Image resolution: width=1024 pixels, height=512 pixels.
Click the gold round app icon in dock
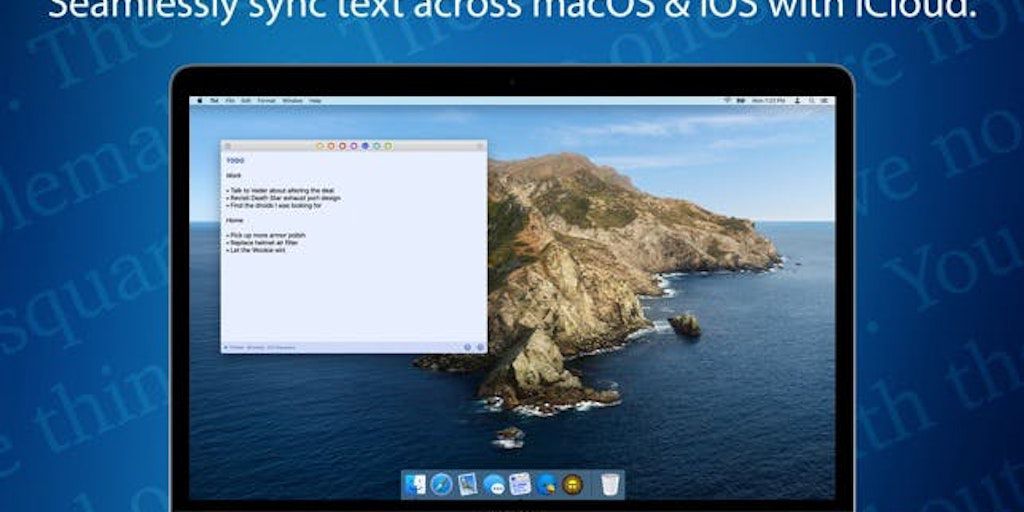(572, 485)
